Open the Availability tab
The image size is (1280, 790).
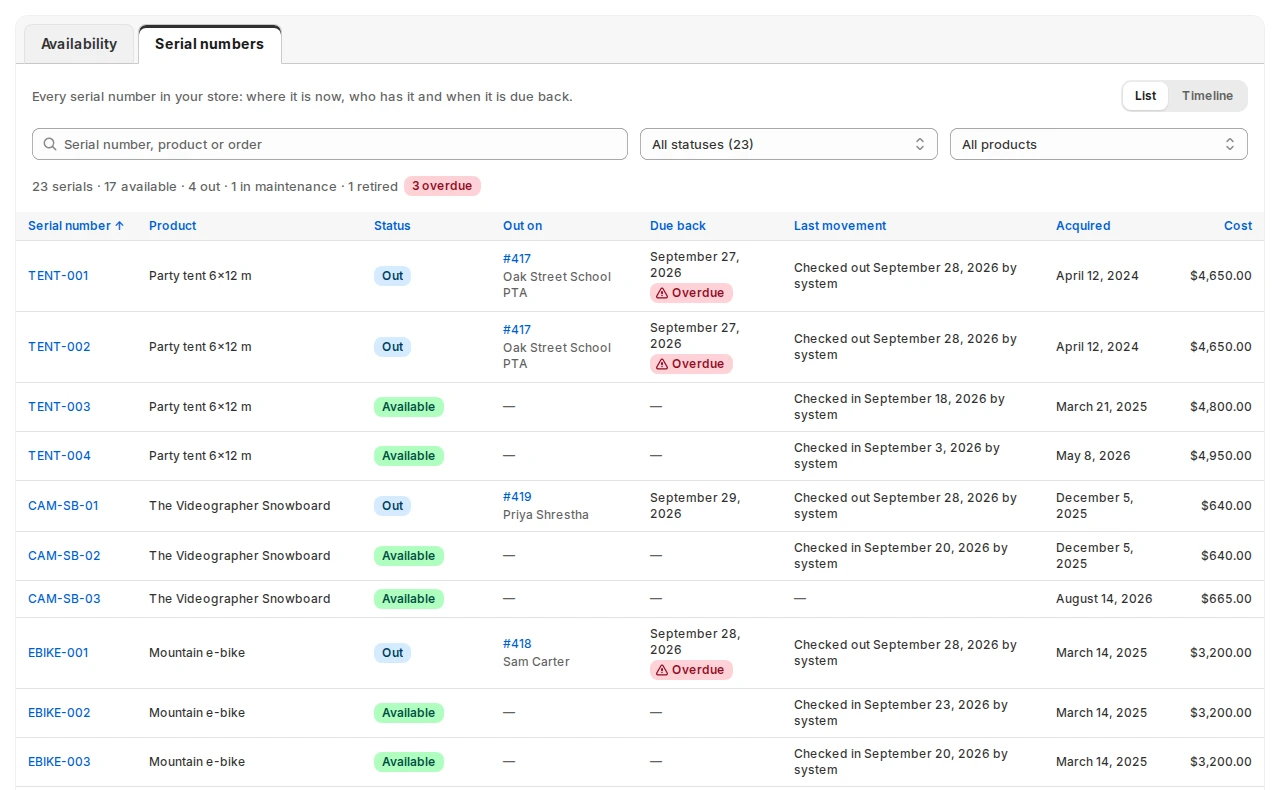pyautogui.click(x=79, y=44)
